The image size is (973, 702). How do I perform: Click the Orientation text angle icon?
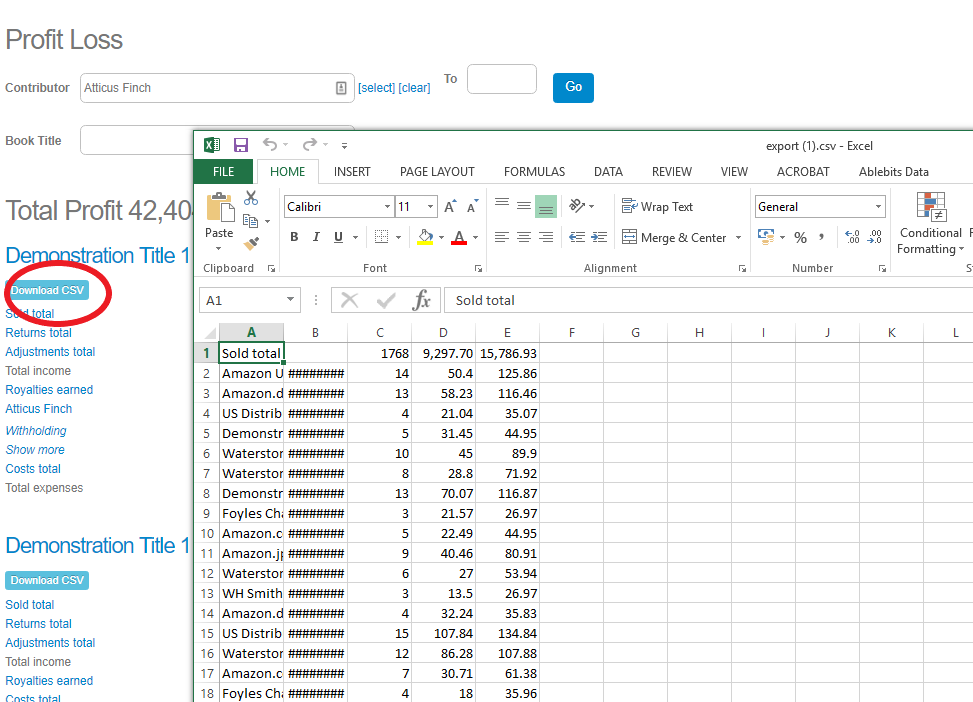point(577,205)
